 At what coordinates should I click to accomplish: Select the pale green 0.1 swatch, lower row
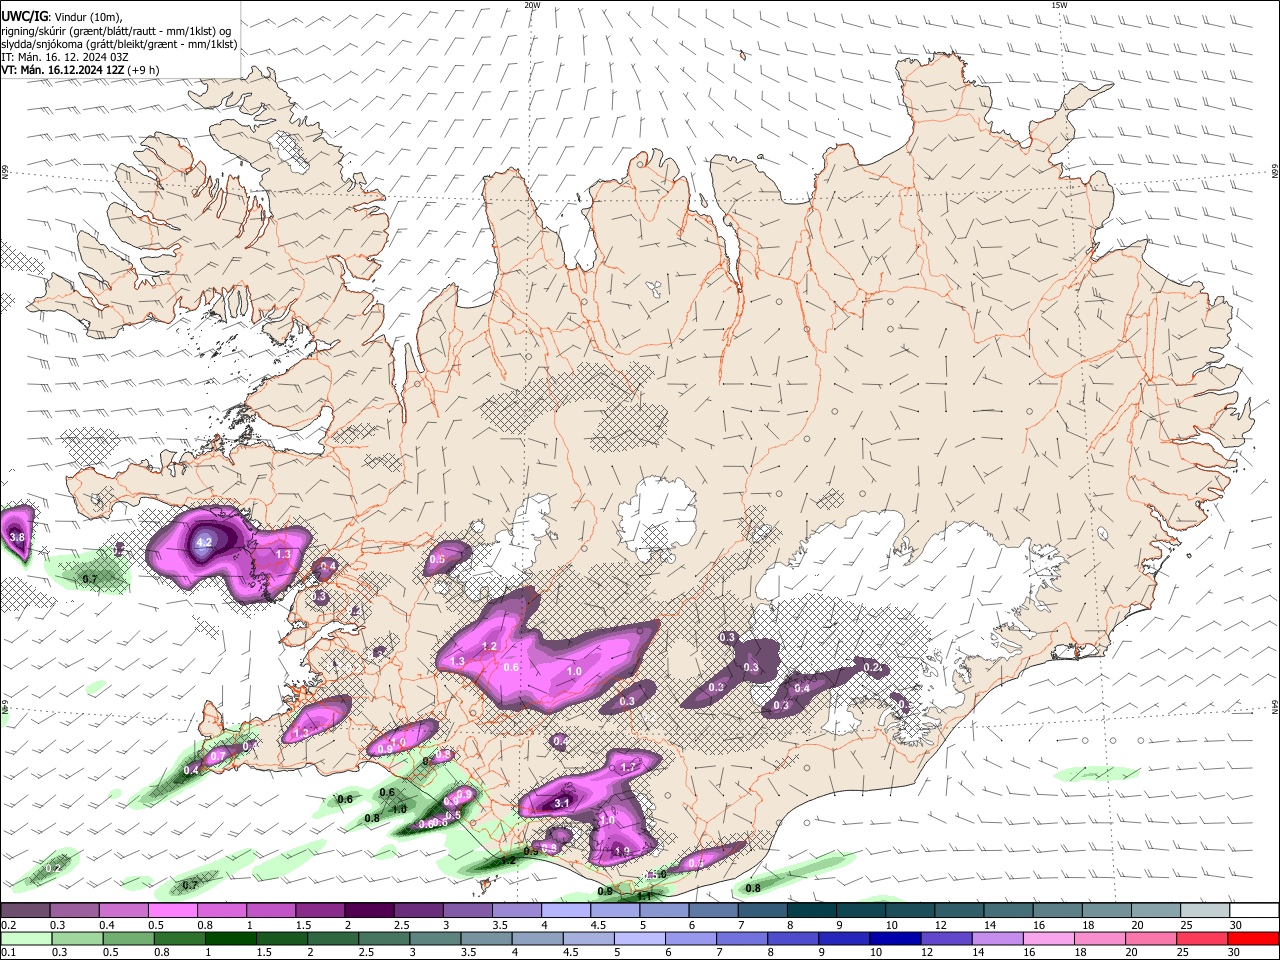[x=26, y=938]
